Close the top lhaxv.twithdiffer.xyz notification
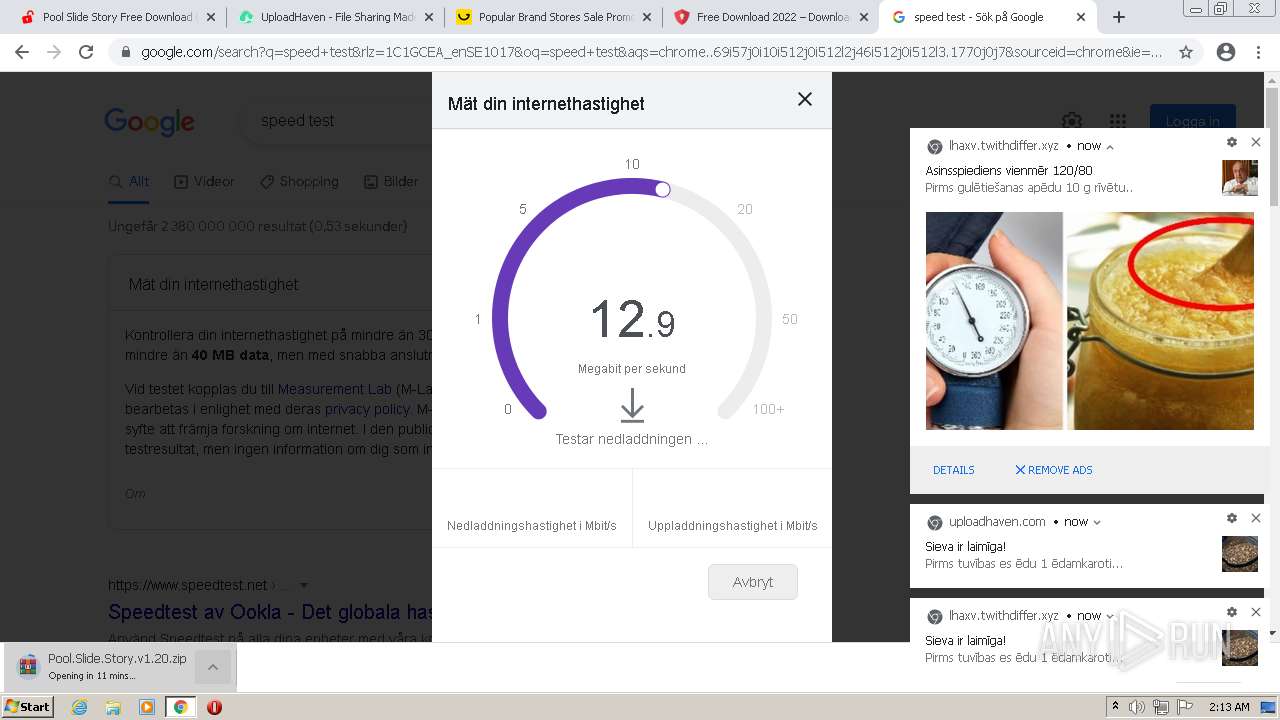The height and width of the screenshot is (720, 1280). point(1256,143)
